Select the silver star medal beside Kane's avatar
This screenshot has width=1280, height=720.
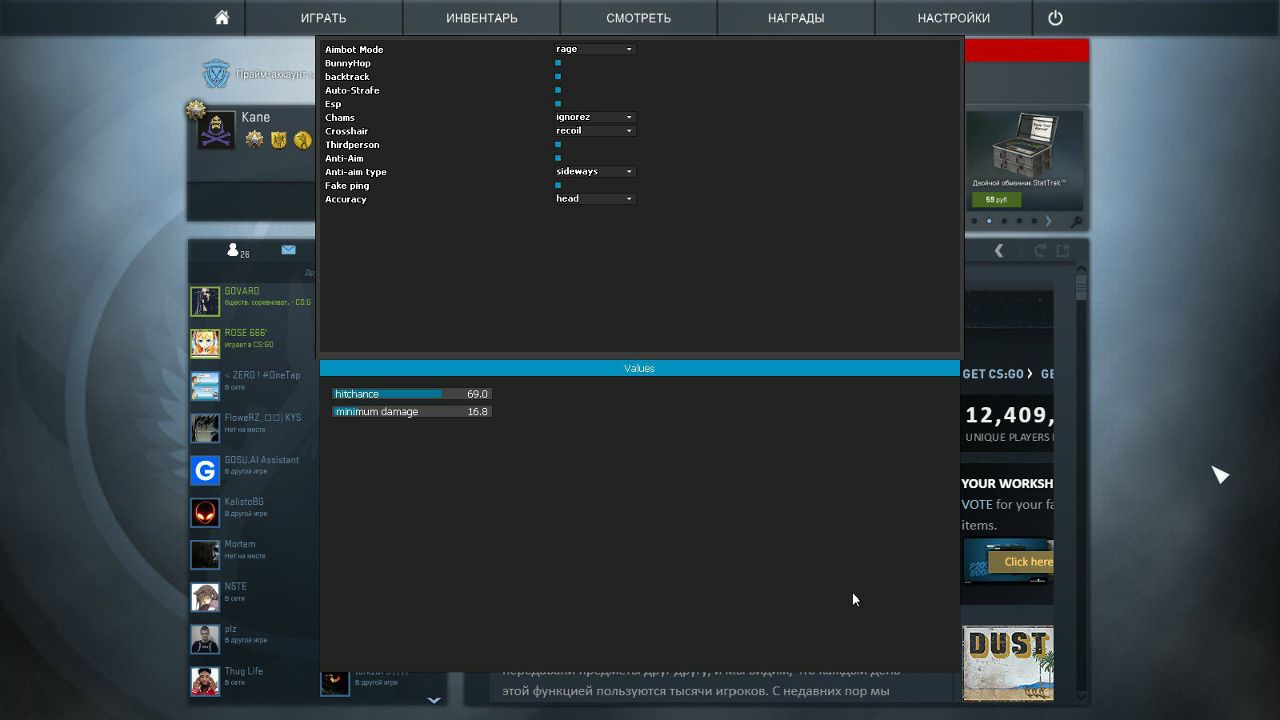coord(255,140)
